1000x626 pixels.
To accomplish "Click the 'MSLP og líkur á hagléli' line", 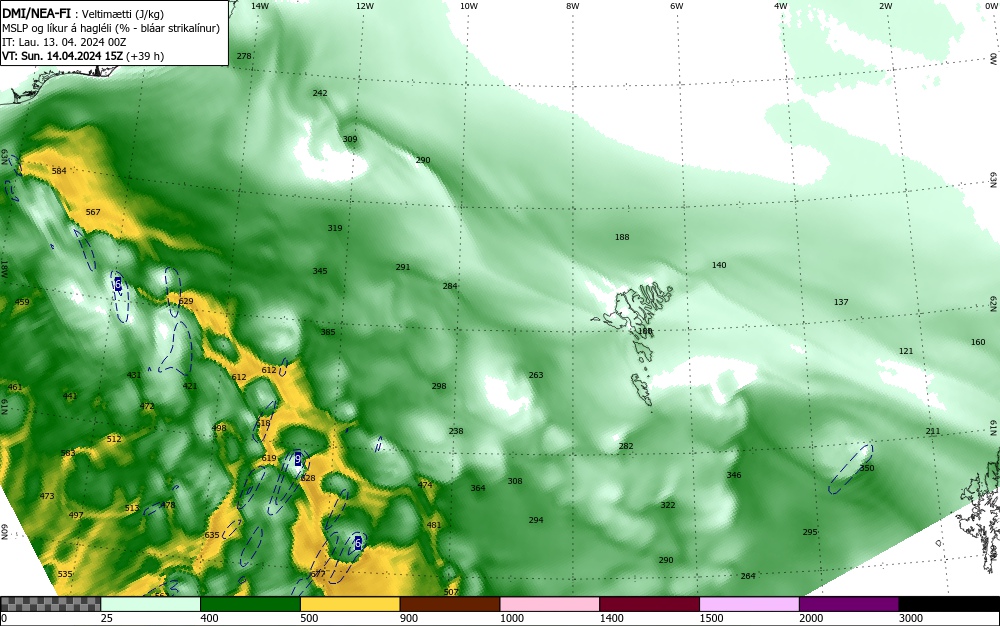I will [x=111, y=28].
